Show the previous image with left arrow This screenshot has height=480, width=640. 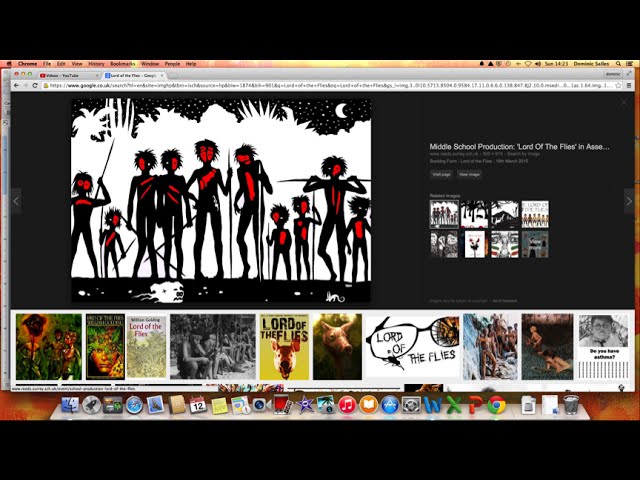click(x=16, y=201)
